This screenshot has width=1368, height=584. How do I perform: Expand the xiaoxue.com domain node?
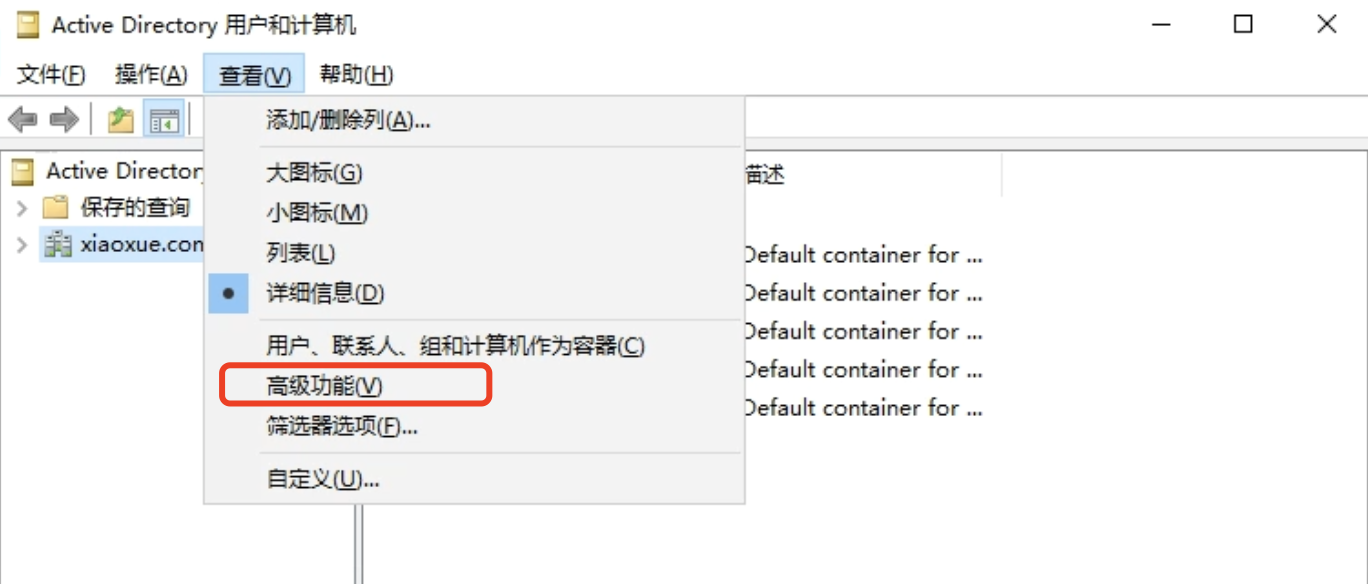pyautogui.click(x=22, y=244)
